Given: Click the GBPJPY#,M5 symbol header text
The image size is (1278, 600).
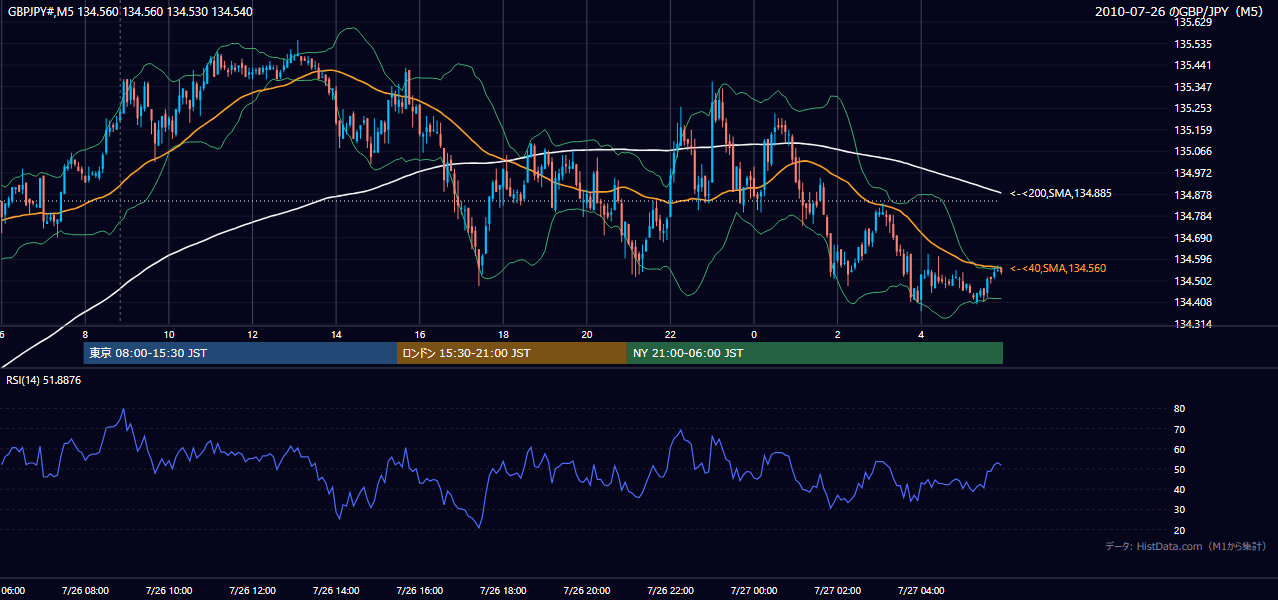Looking at the screenshot, I should [130, 11].
